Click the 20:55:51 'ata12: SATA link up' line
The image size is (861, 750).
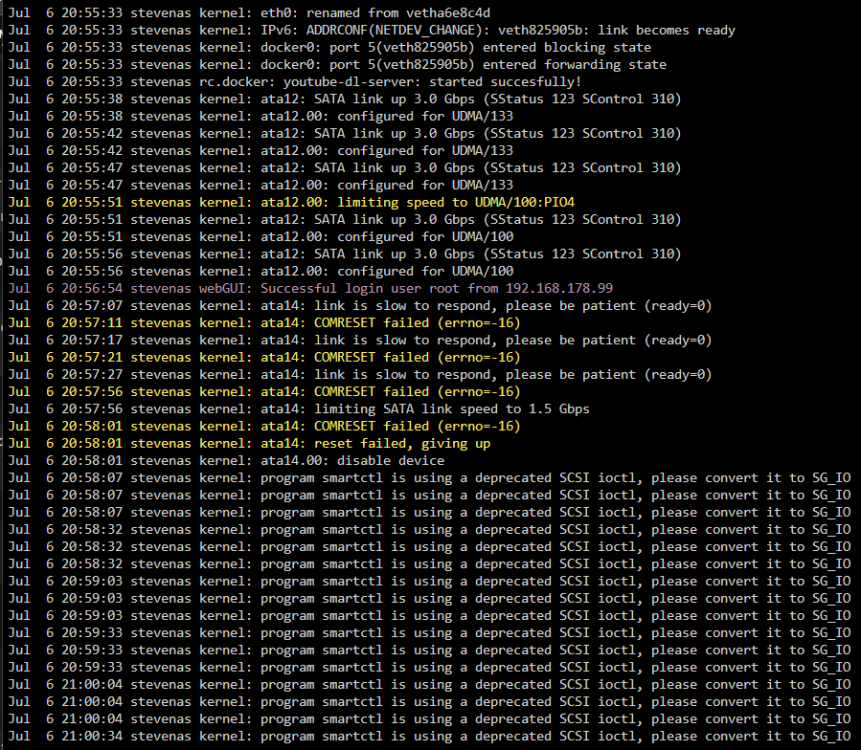[x=344, y=220]
